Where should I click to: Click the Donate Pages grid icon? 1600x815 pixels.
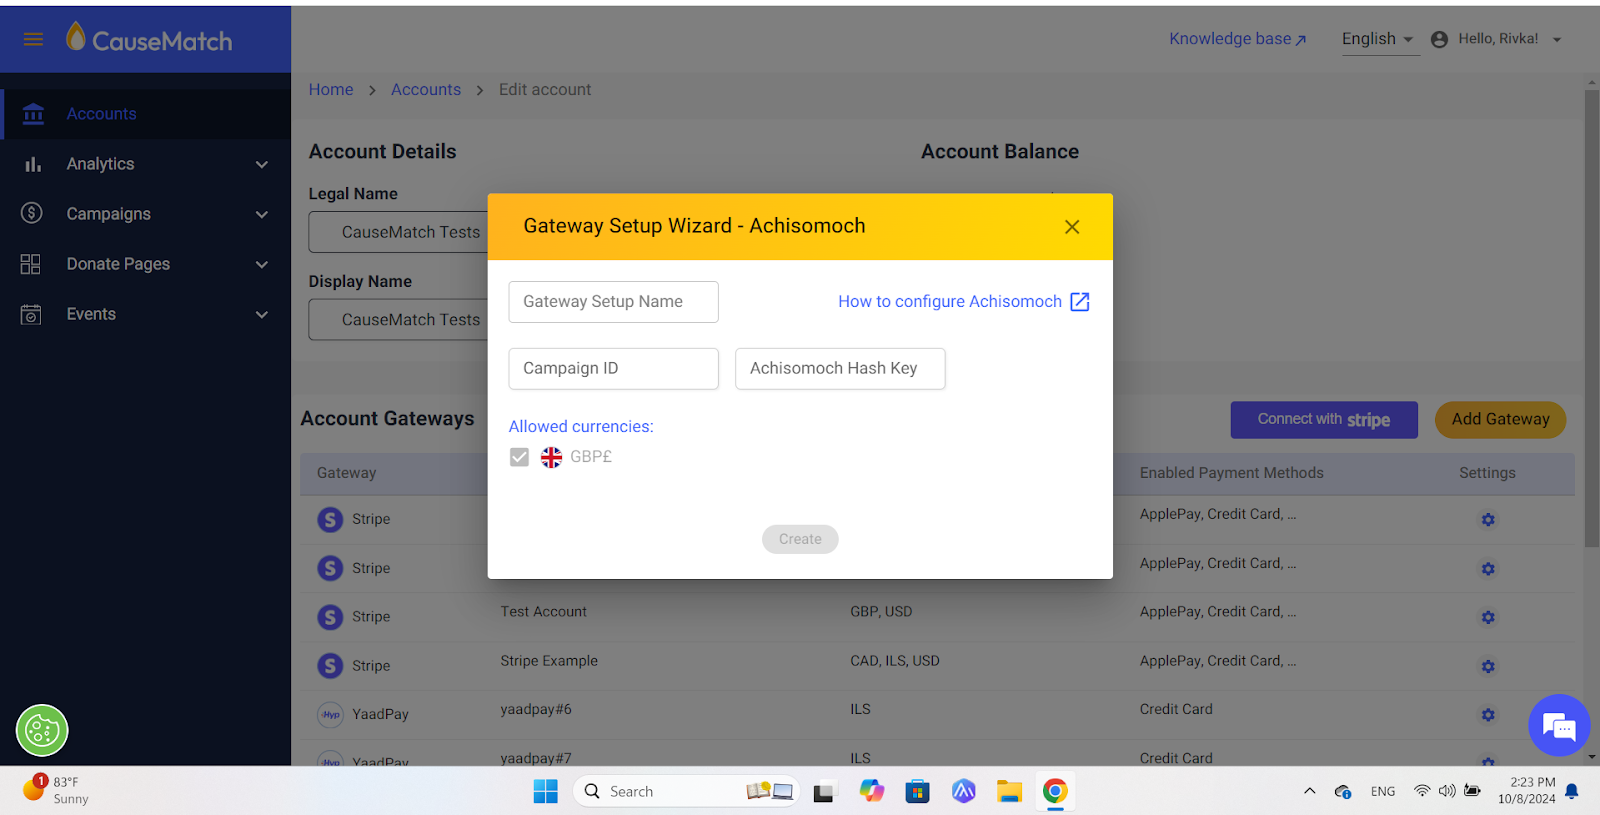pyautogui.click(x=31, y=264)
